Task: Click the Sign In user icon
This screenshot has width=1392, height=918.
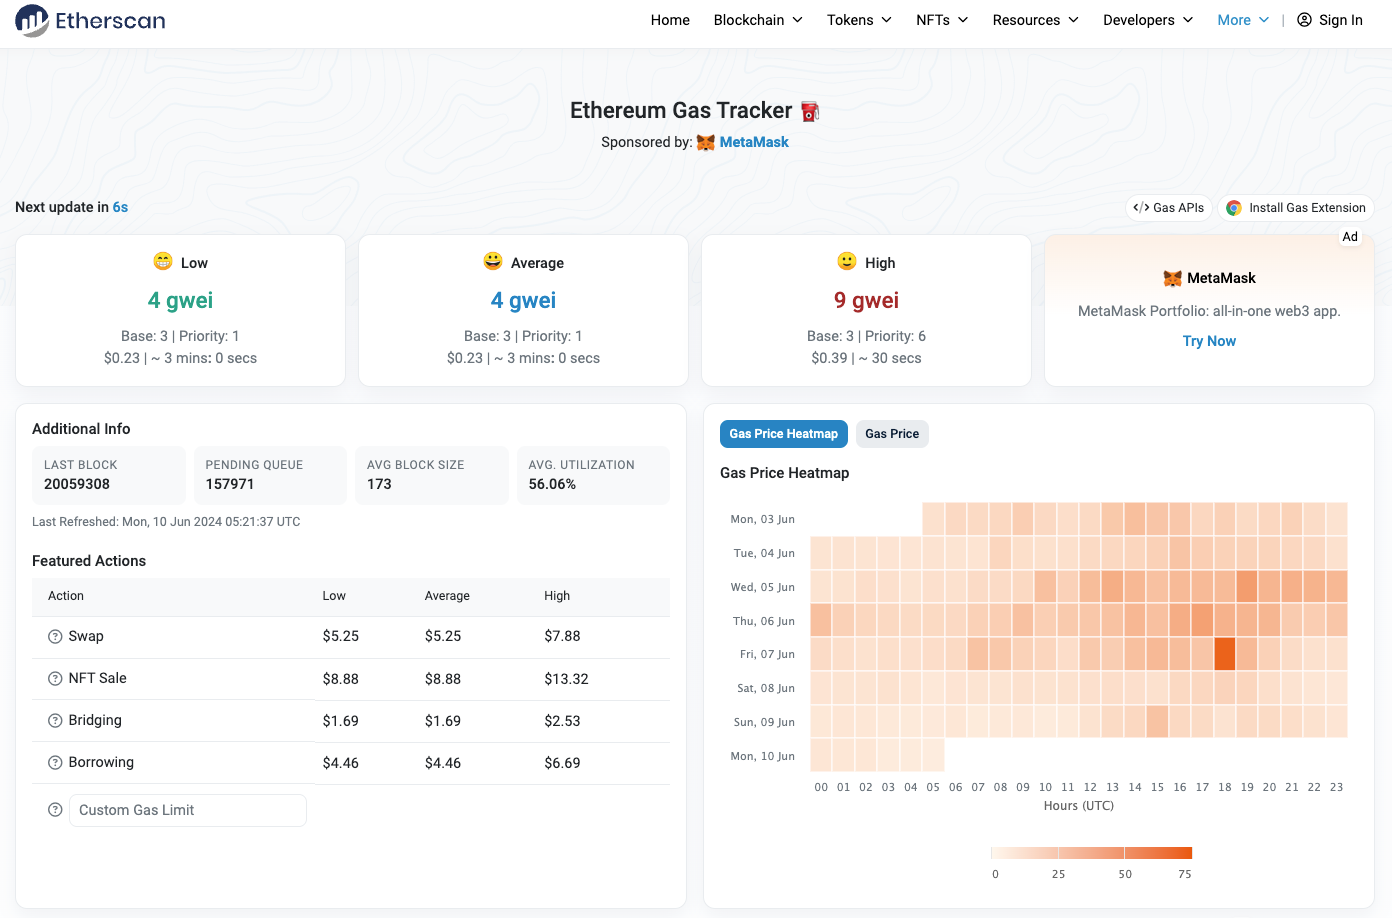Action: coord(1304,20)
